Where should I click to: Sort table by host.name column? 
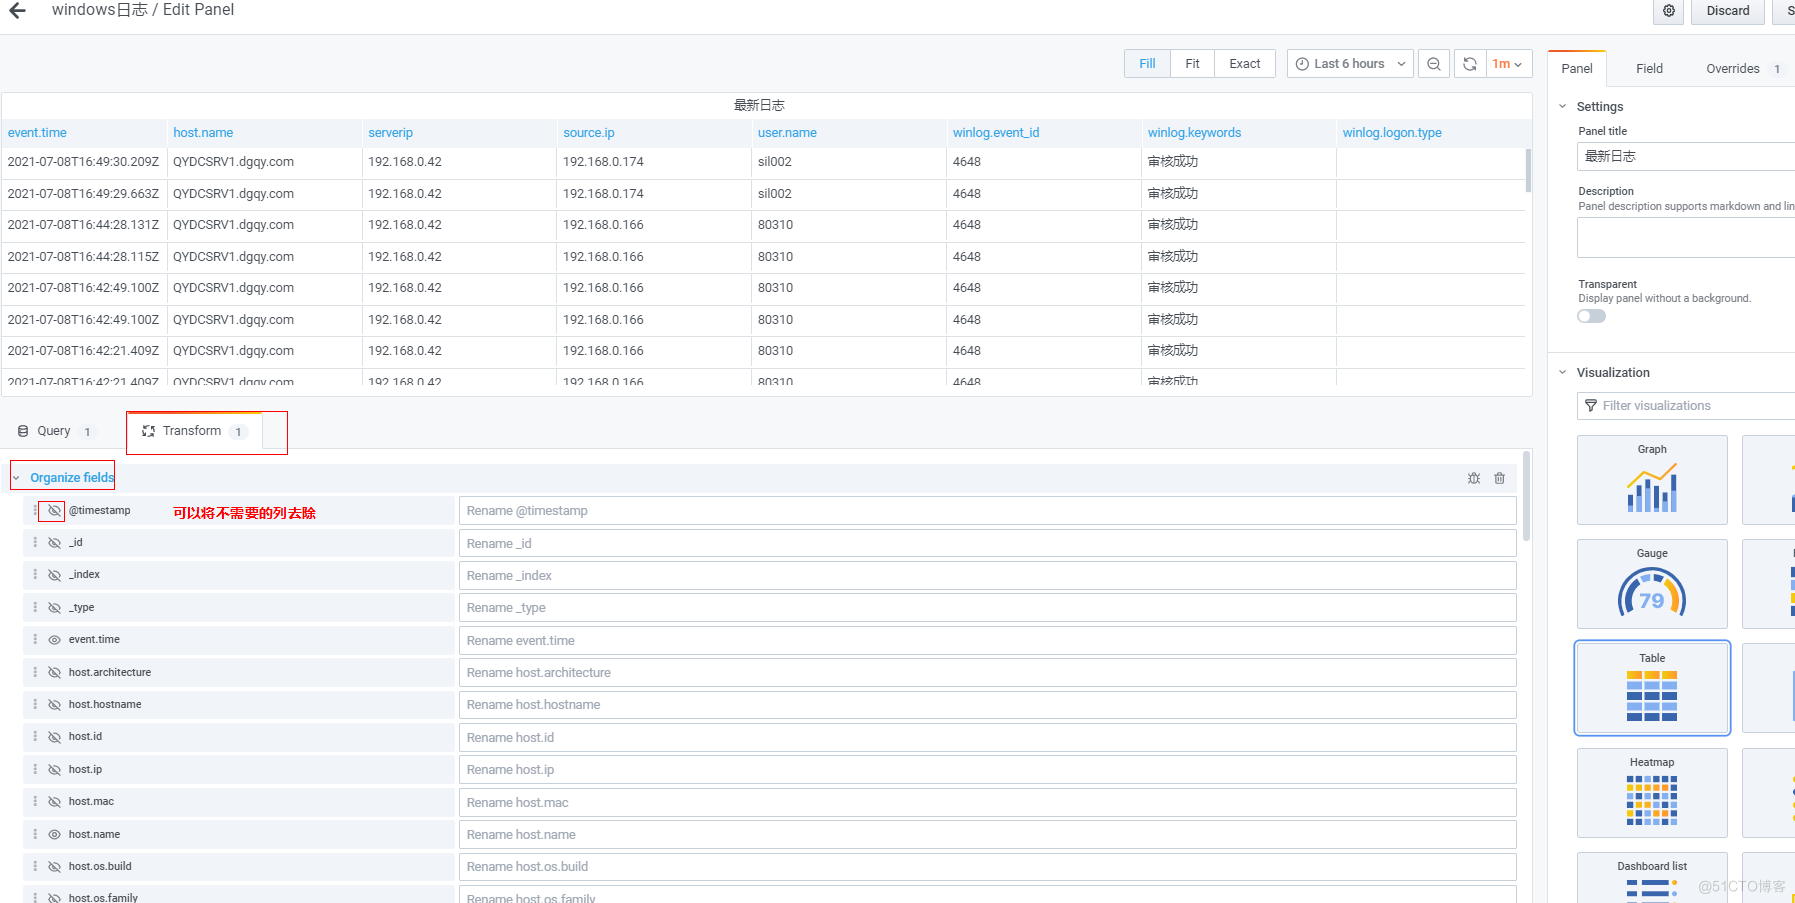pyautogui.click(x=203, y=133)
